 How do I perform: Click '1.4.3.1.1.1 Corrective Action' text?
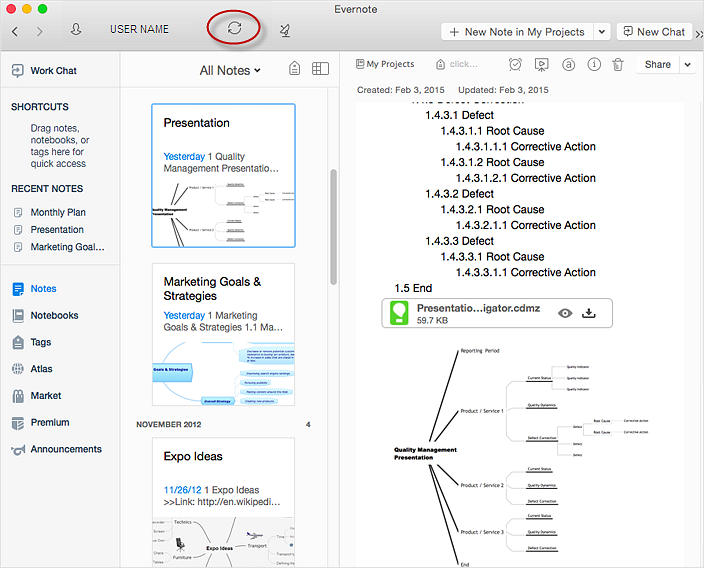tap(525, 147)
